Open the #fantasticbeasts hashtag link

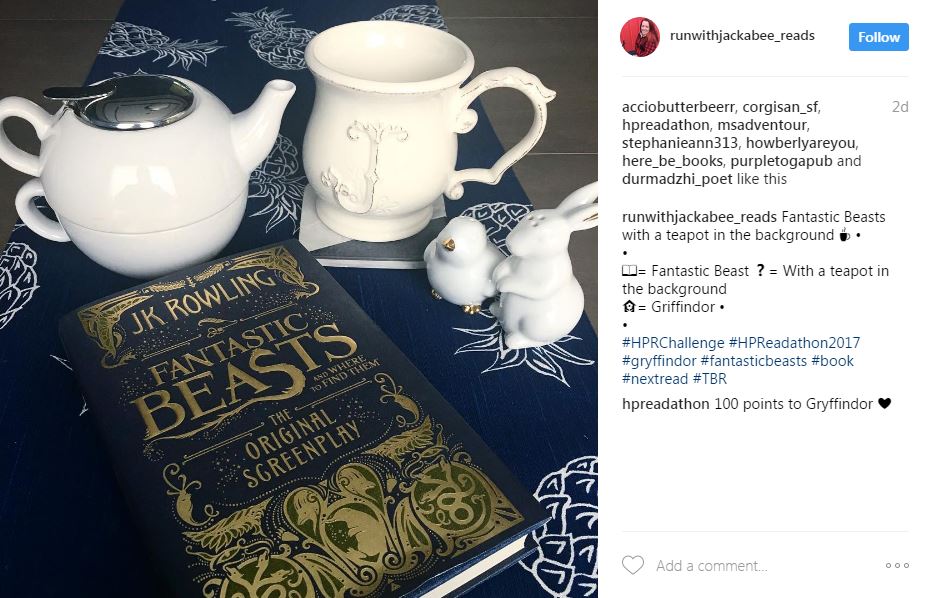753,361
